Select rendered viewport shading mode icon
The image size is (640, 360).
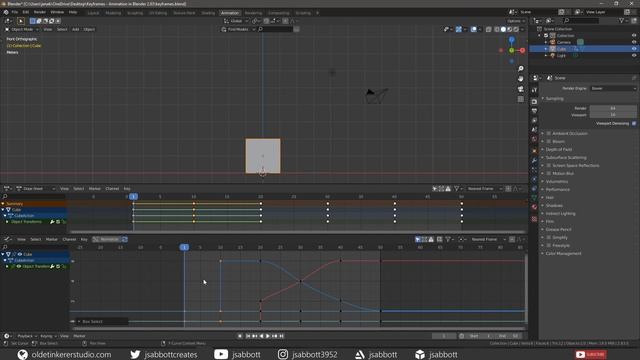[x=516, y=29]
